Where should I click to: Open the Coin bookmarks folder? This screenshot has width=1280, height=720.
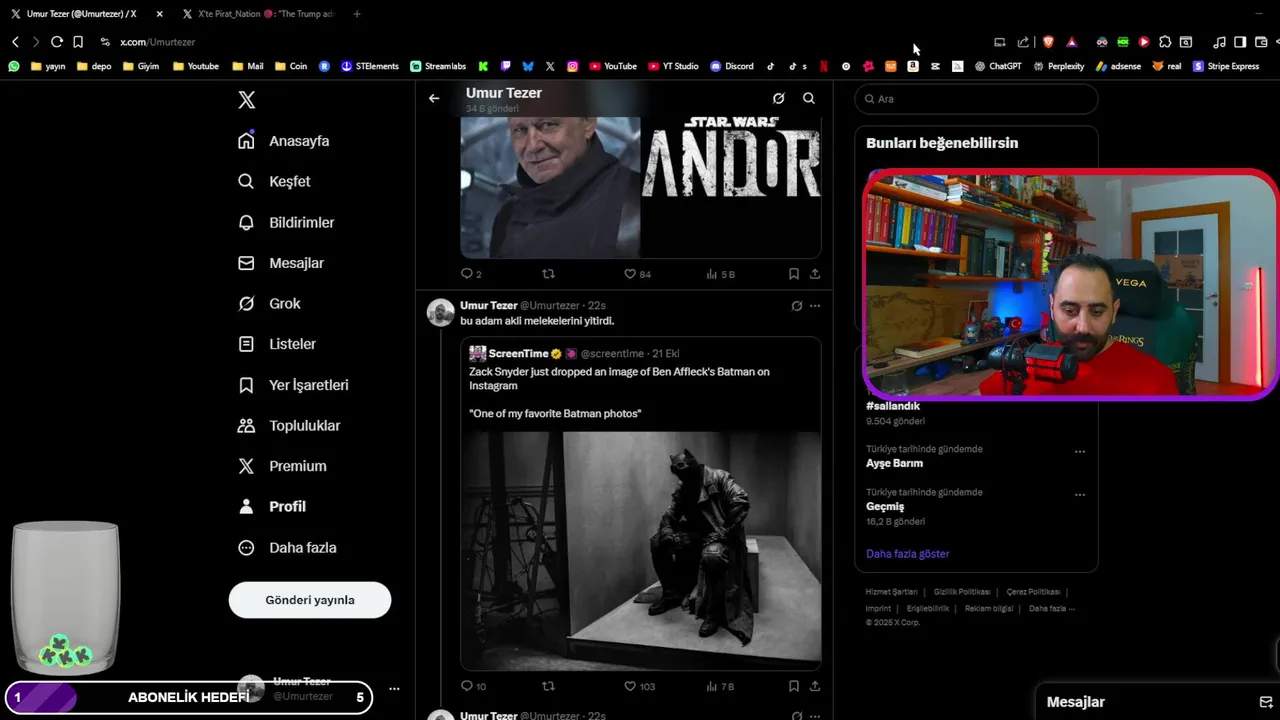(x=291, y=66)
